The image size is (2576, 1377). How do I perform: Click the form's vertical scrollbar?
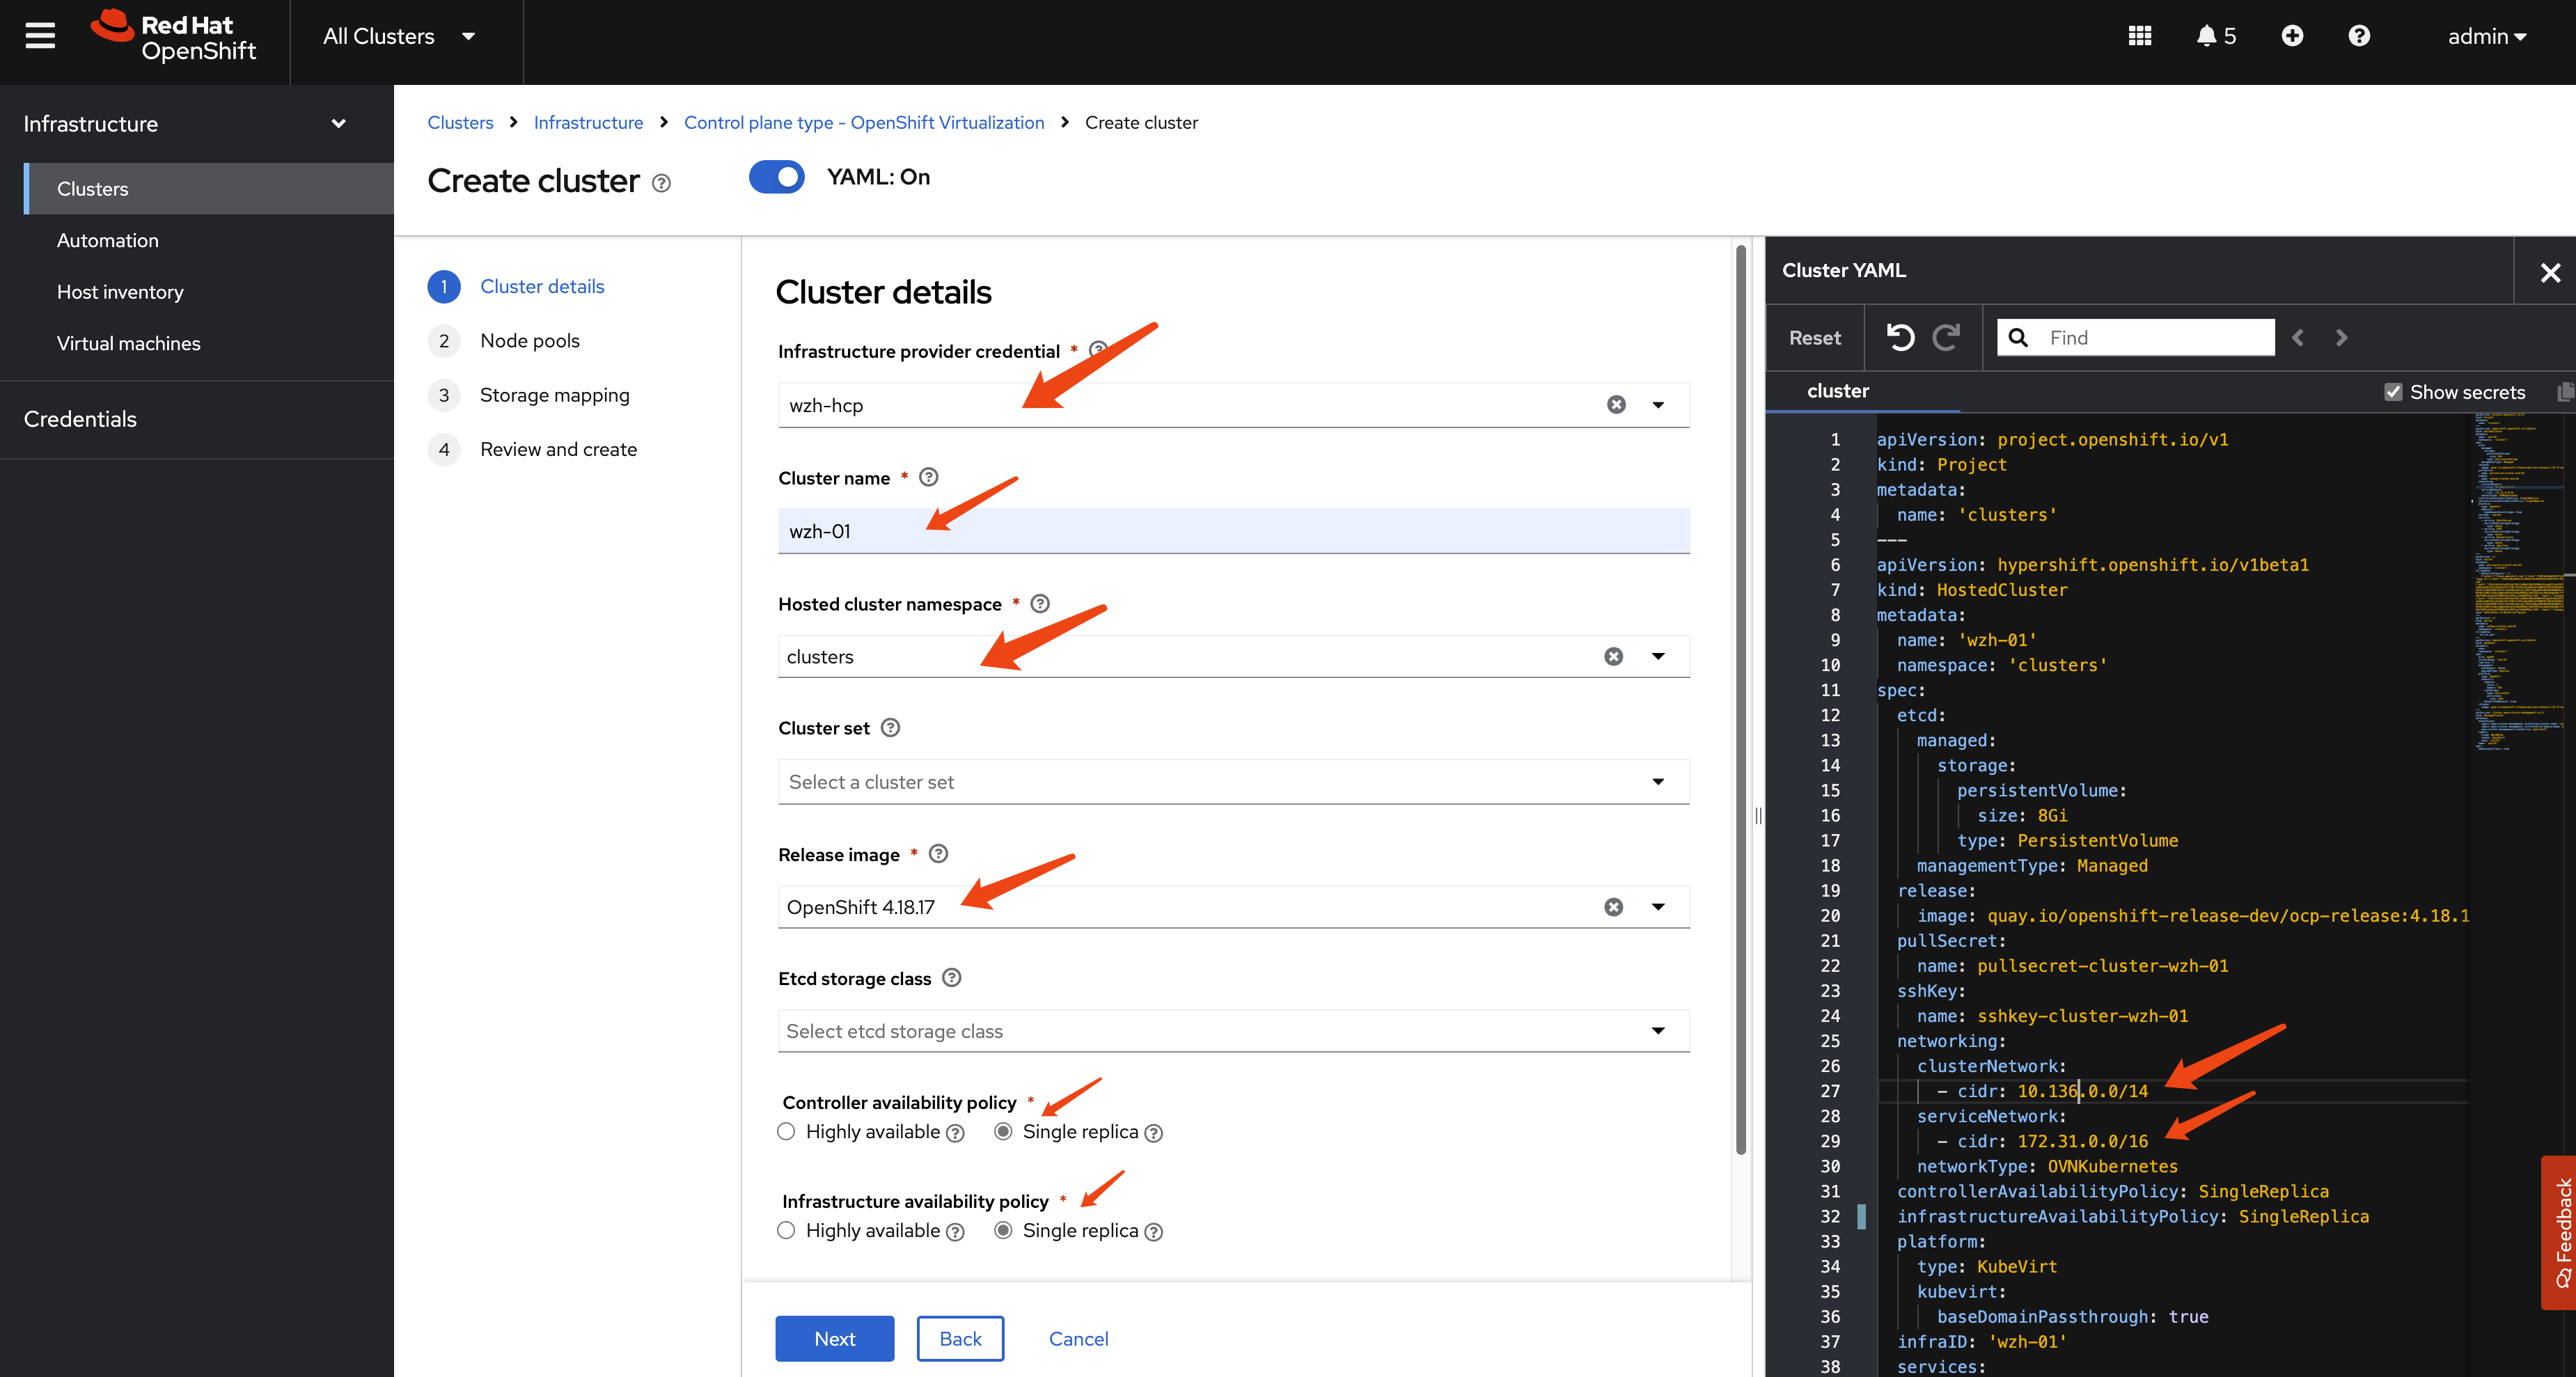(1740, 700)
